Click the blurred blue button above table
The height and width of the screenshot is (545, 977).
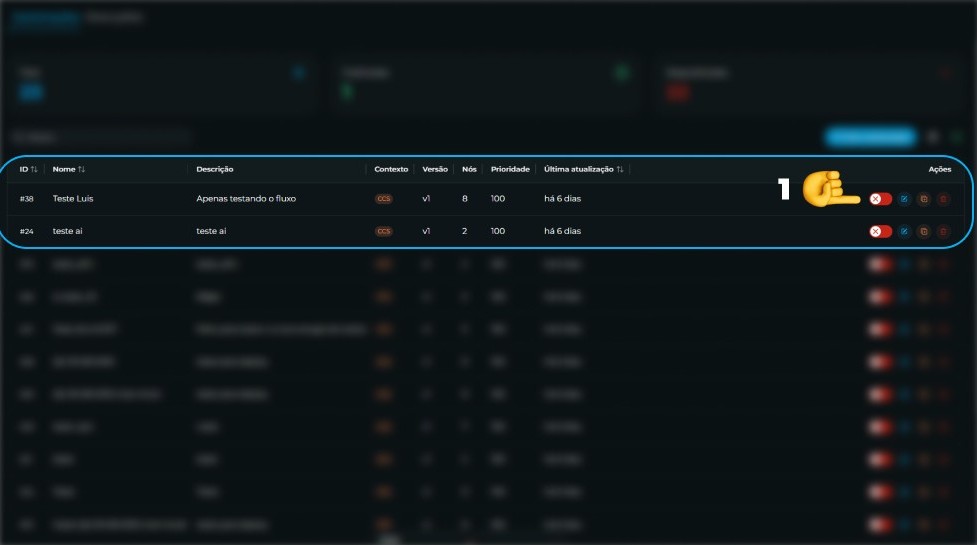(870, 136)
